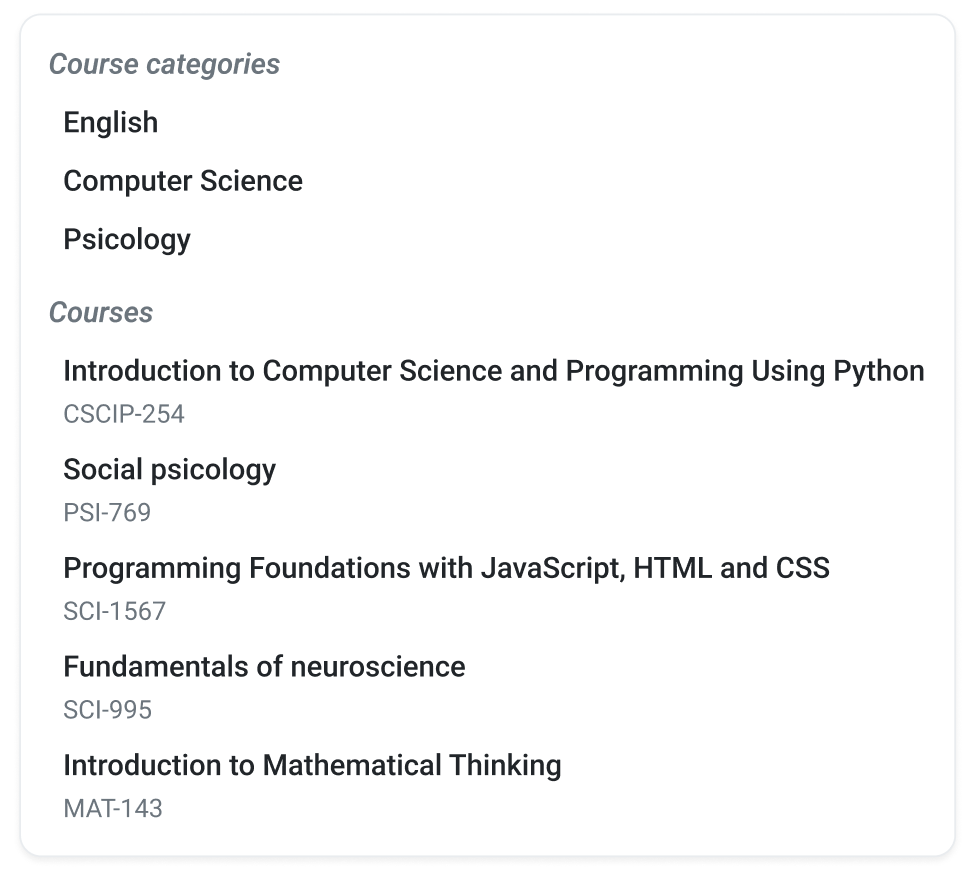
Task: Open Introduction to Mathematical Thinking course
Action: [312, 765]
